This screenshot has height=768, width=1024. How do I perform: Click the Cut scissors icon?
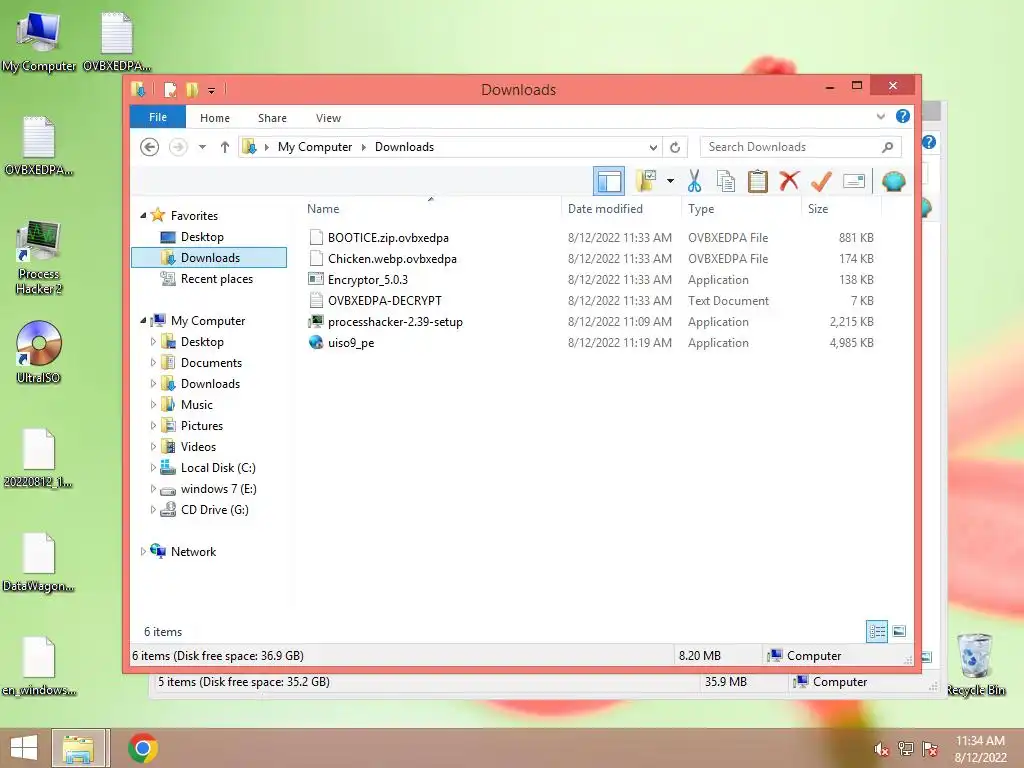(694, 181)
